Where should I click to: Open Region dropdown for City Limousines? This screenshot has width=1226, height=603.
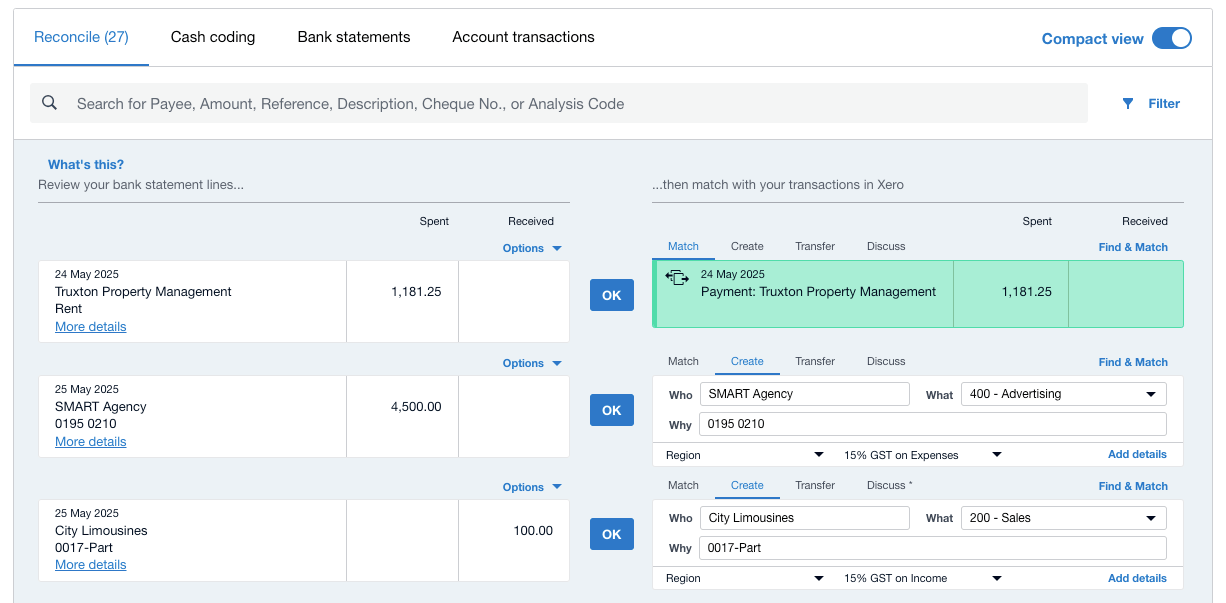pos(745,578)
